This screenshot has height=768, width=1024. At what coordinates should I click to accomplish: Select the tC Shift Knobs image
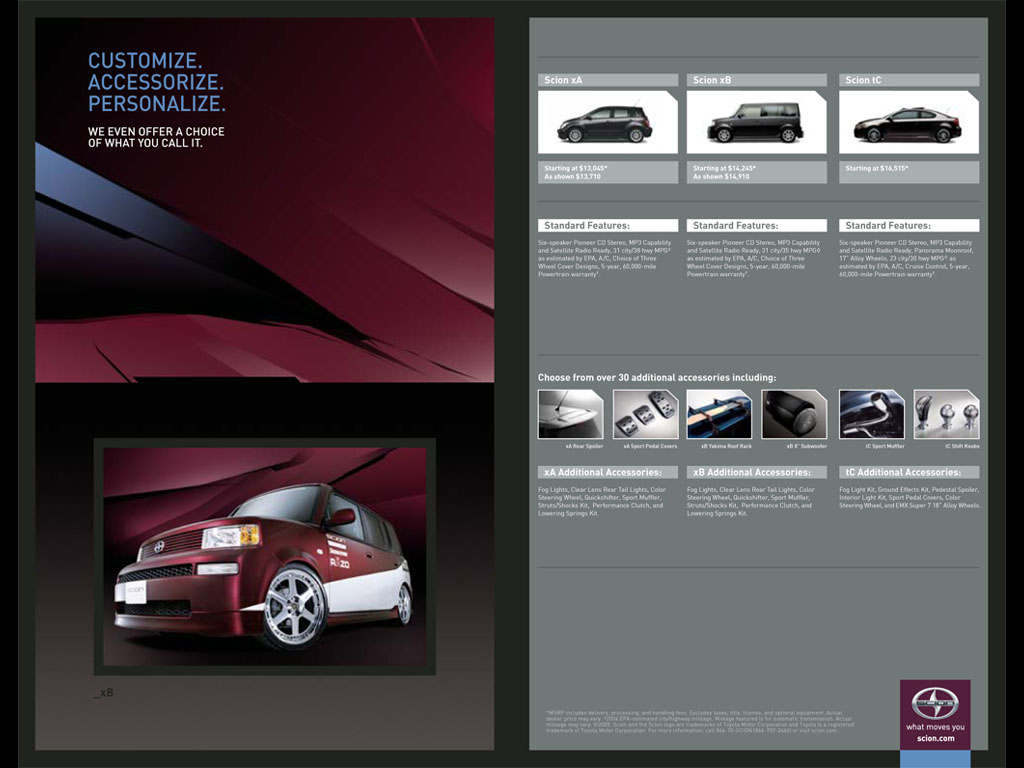946,414
